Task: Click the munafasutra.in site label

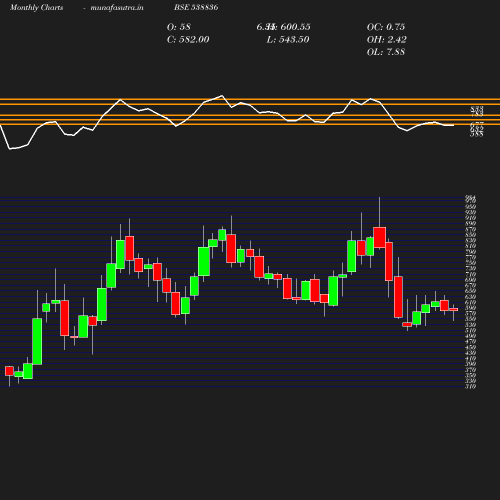Action: [x=117, y=8]
